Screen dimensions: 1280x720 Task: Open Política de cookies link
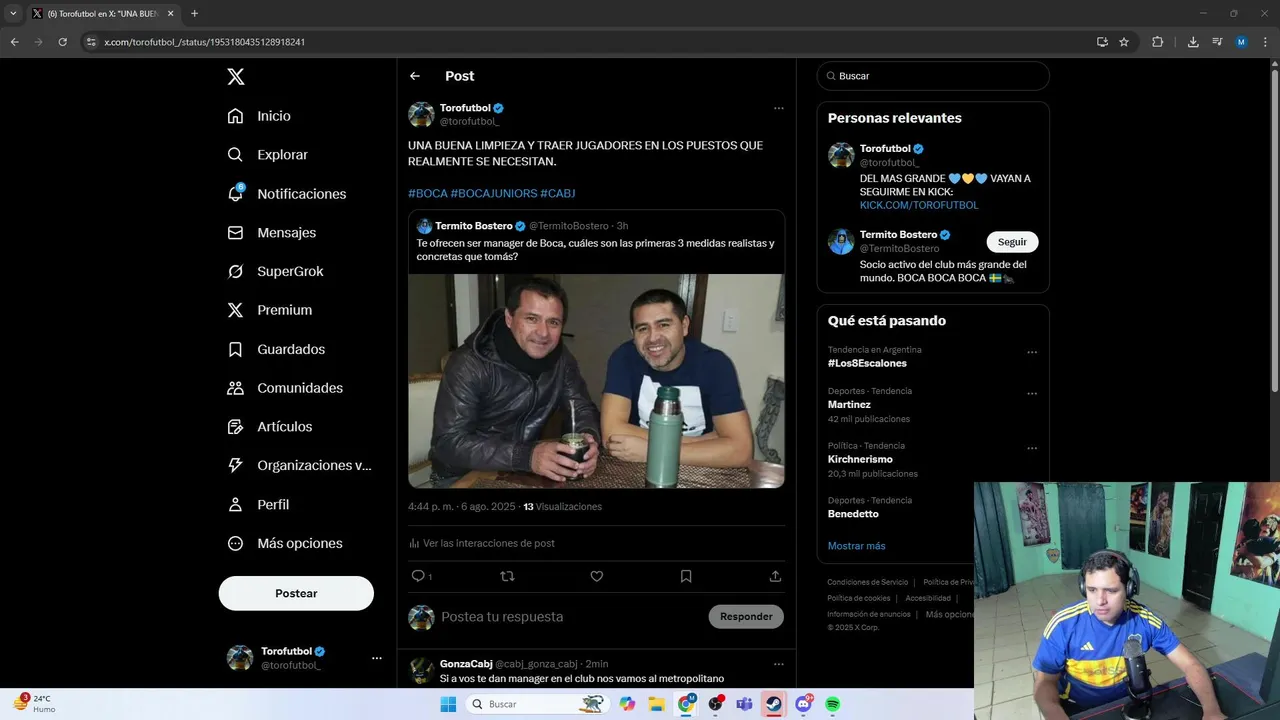pos(858,598)
